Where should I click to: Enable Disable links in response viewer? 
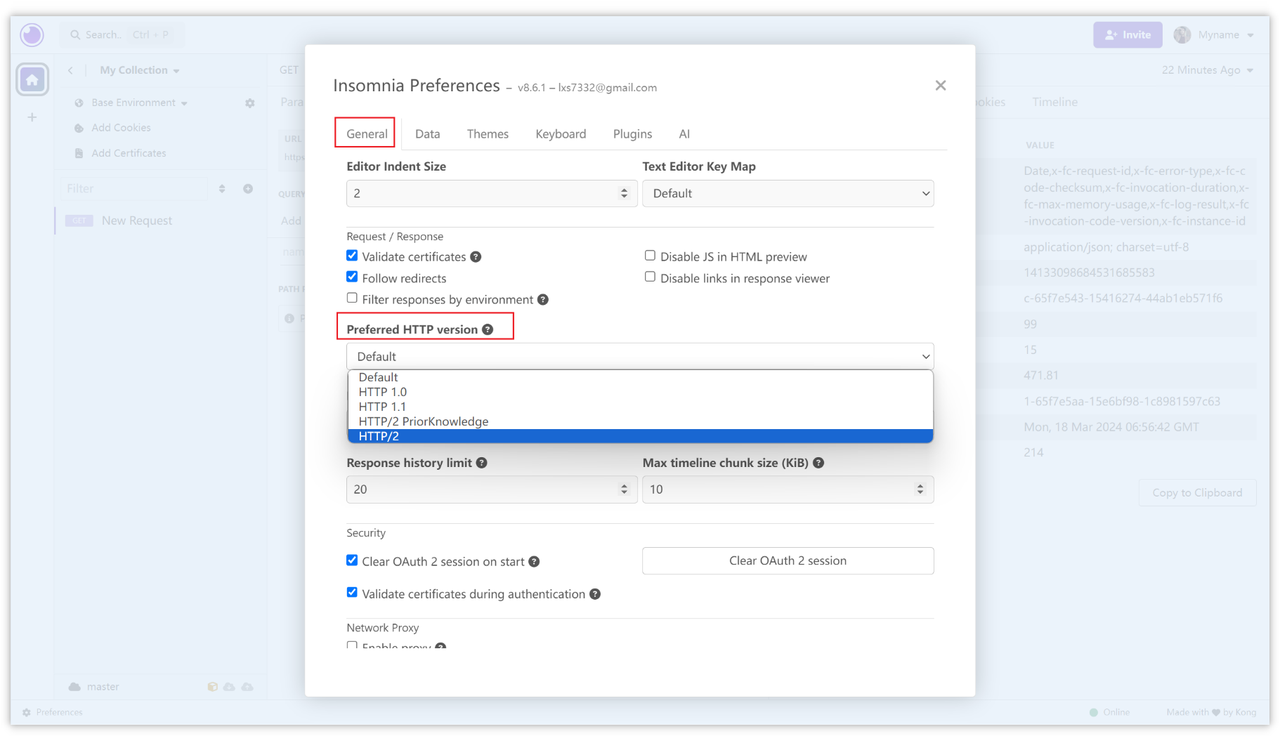(x=650, y=277)
